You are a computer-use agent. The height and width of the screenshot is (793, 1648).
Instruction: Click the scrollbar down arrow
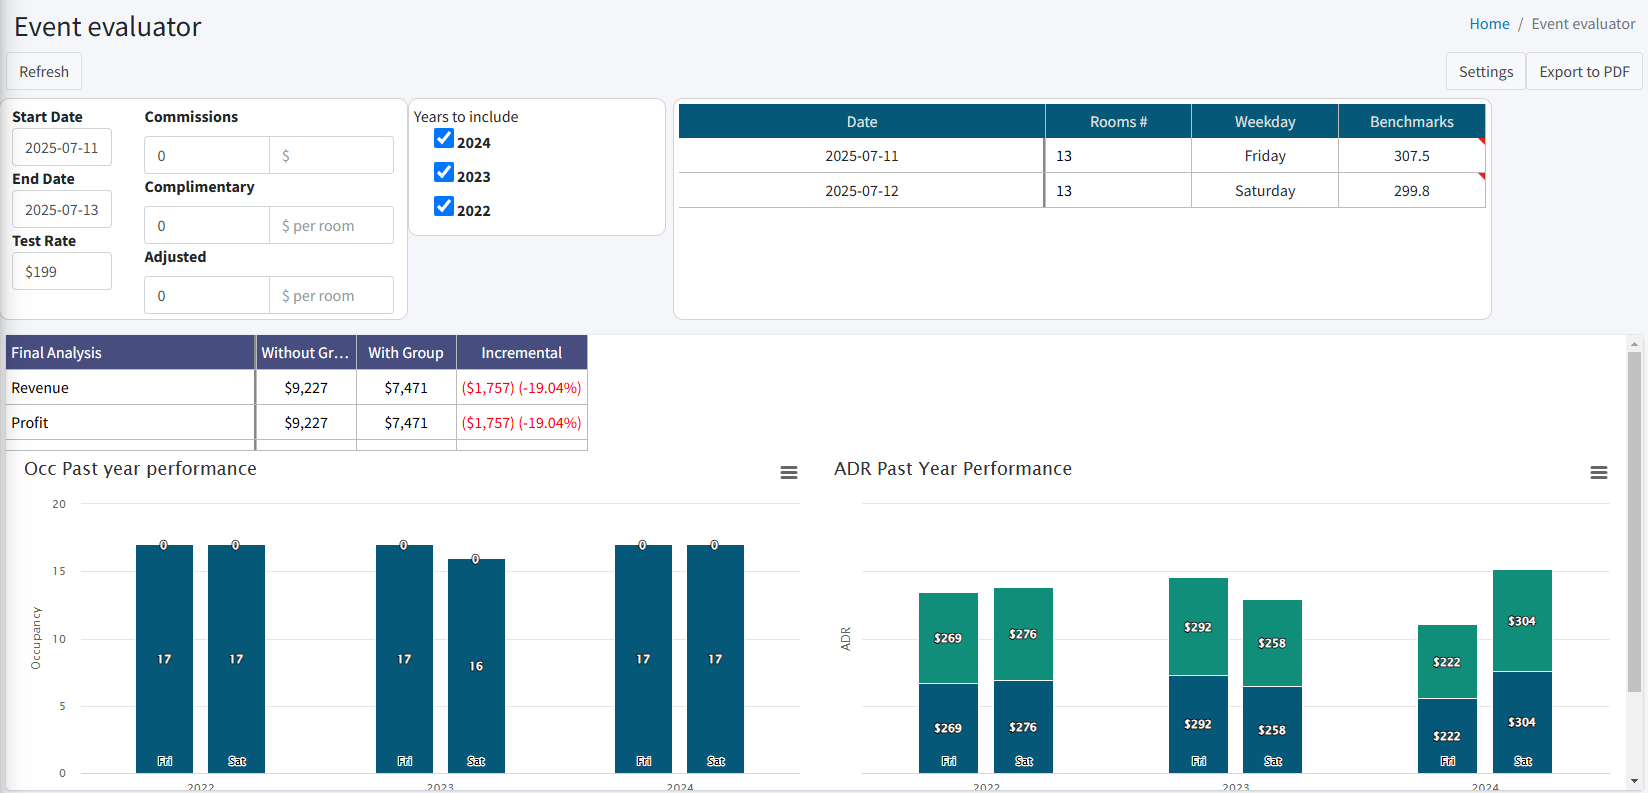(1635, 781)
